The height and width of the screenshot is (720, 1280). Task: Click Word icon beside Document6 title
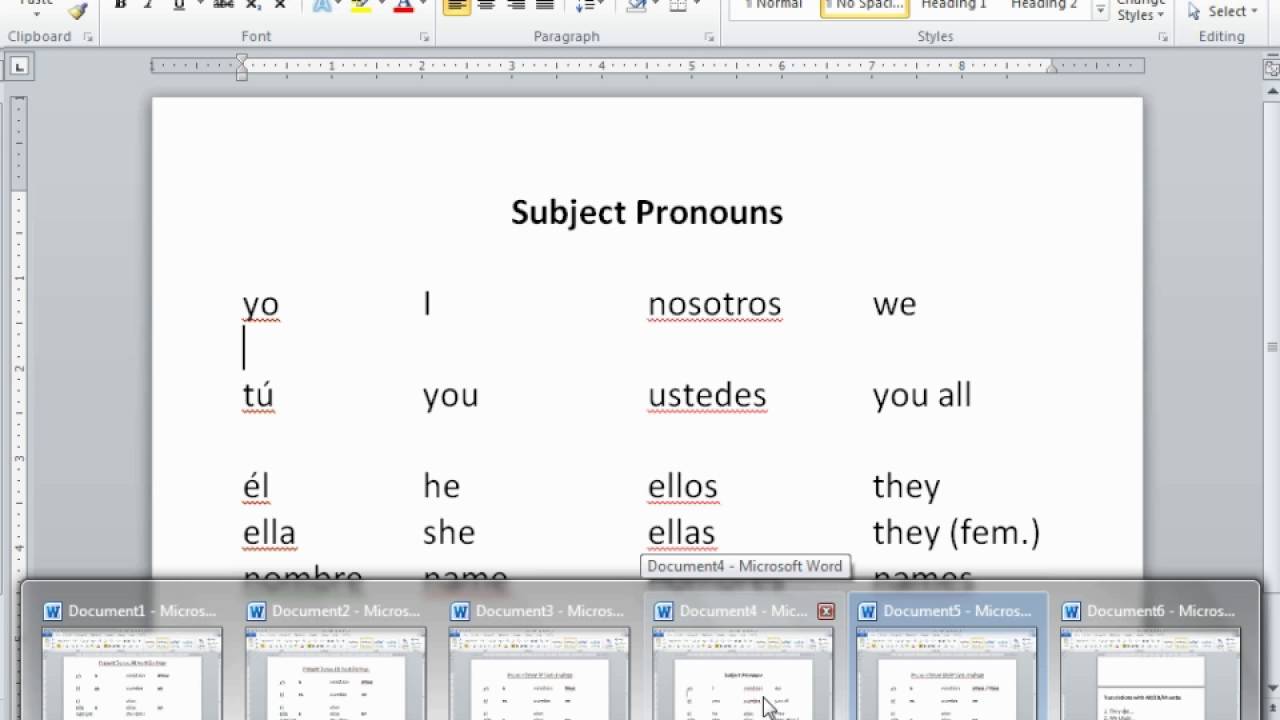tap(1071, 611)
